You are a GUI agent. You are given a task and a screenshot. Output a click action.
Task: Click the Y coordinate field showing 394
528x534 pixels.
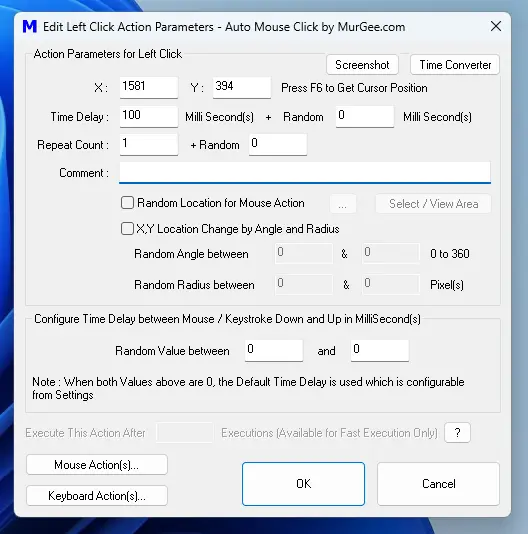242,88
